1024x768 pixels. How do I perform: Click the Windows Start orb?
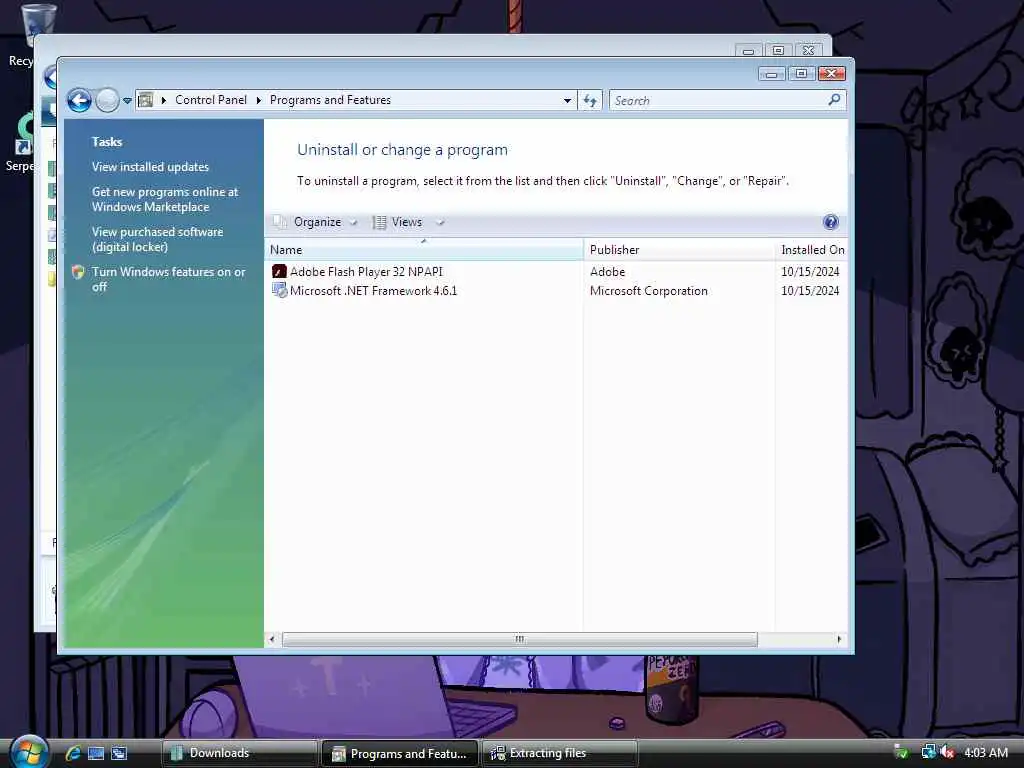(28, 752)
